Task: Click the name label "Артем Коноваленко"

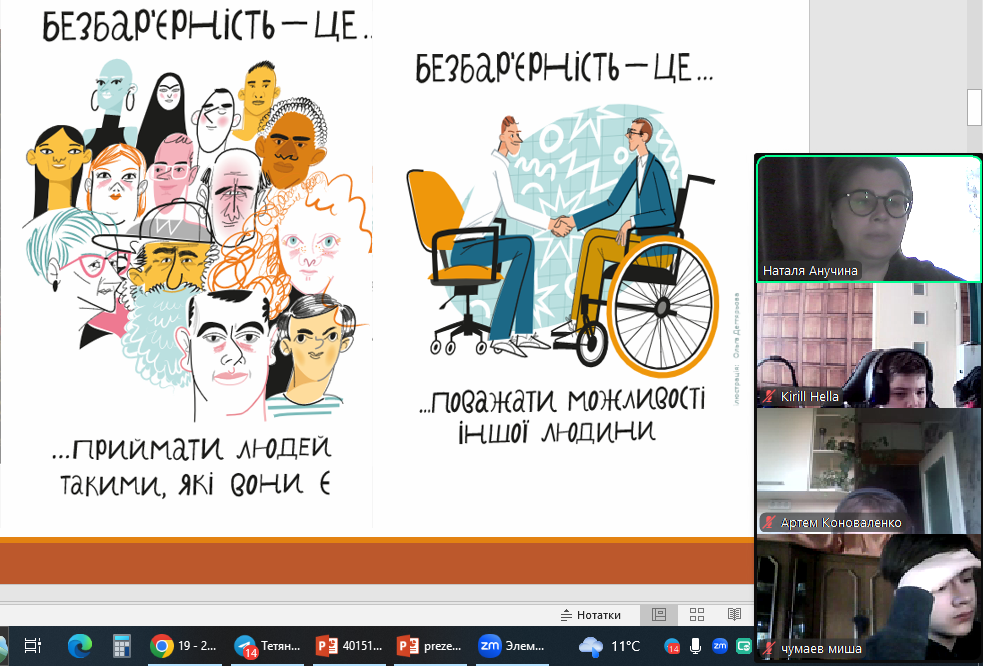Action: tap(841, 522)
